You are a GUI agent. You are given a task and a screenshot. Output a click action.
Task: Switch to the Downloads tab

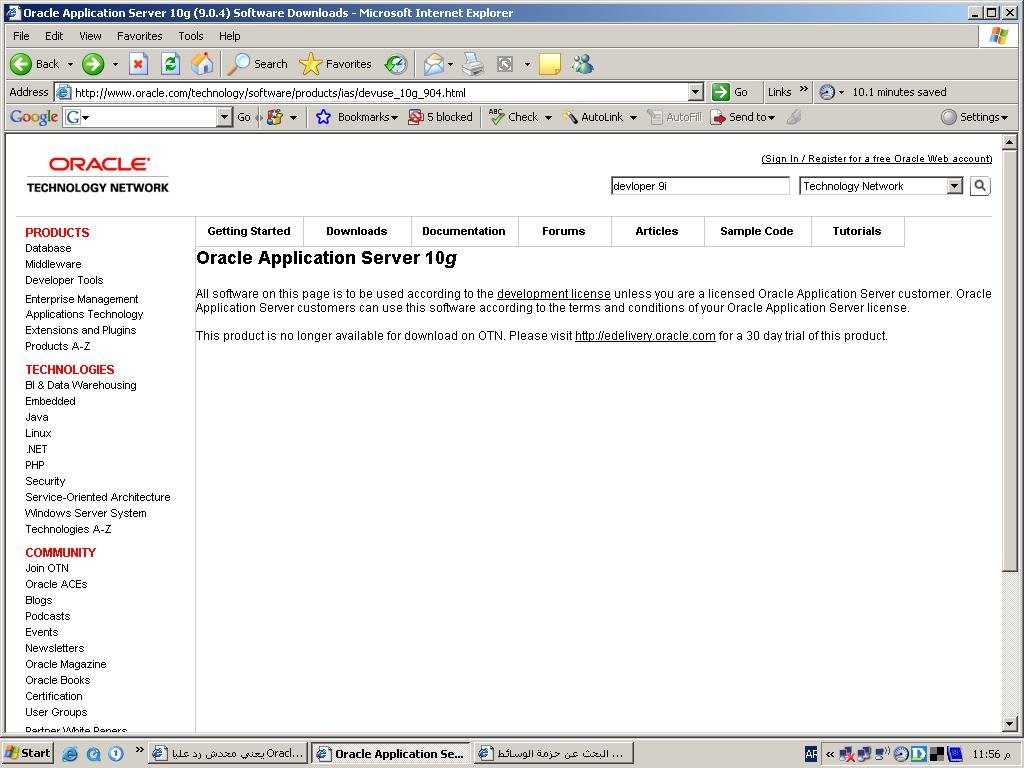point(357,231)
